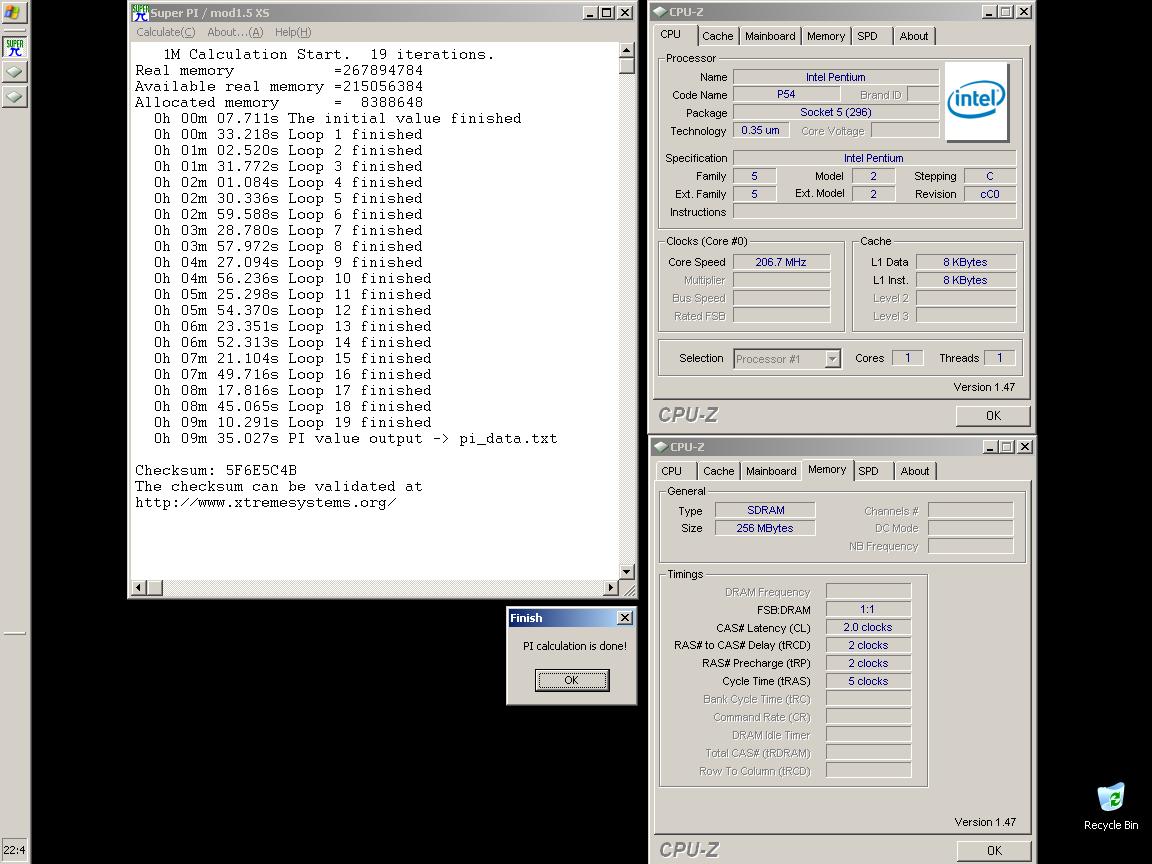Screen dimensions: 1152x864
Task: Click the xtremesystems.org URL text
Action: [x=265, y=503]
